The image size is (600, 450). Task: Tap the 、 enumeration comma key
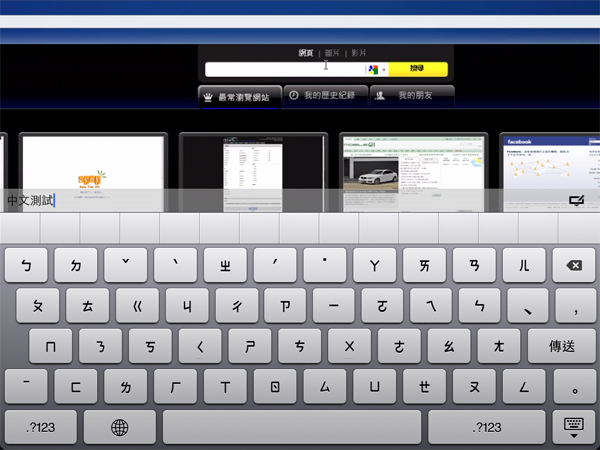pos(527,306)
